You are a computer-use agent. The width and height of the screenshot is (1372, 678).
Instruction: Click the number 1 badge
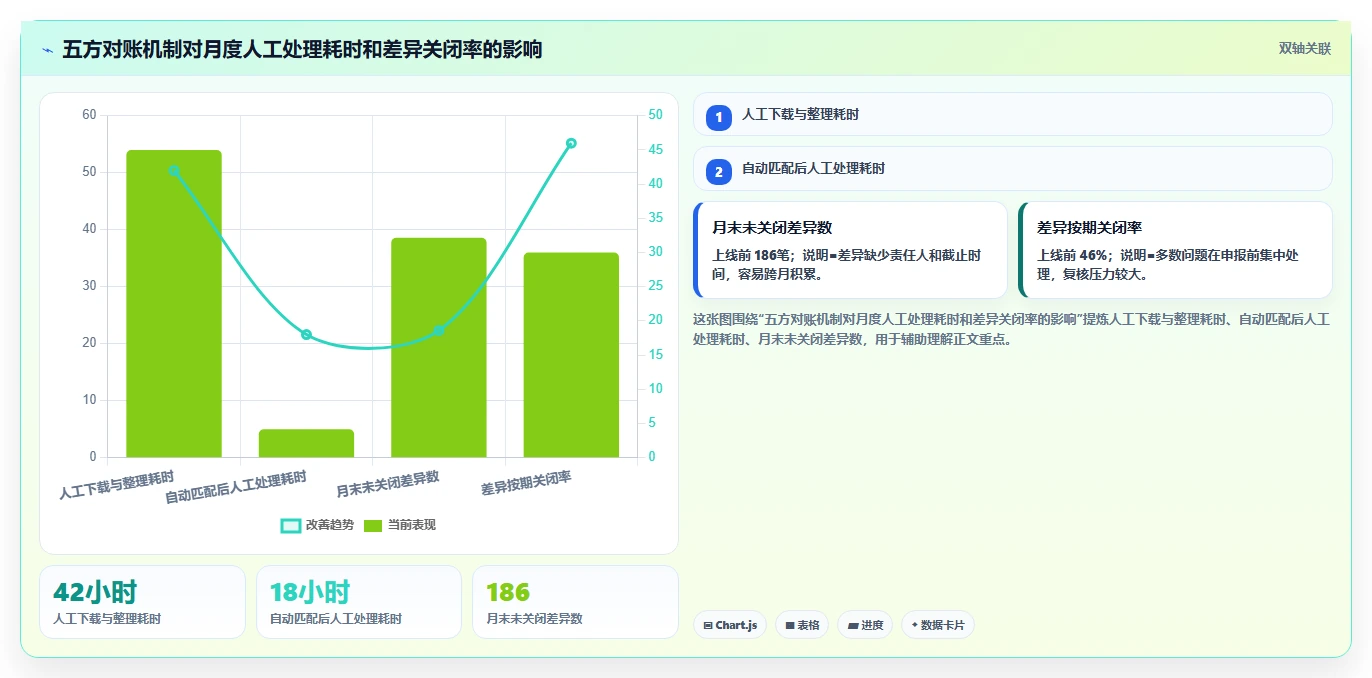coord(719,117)
